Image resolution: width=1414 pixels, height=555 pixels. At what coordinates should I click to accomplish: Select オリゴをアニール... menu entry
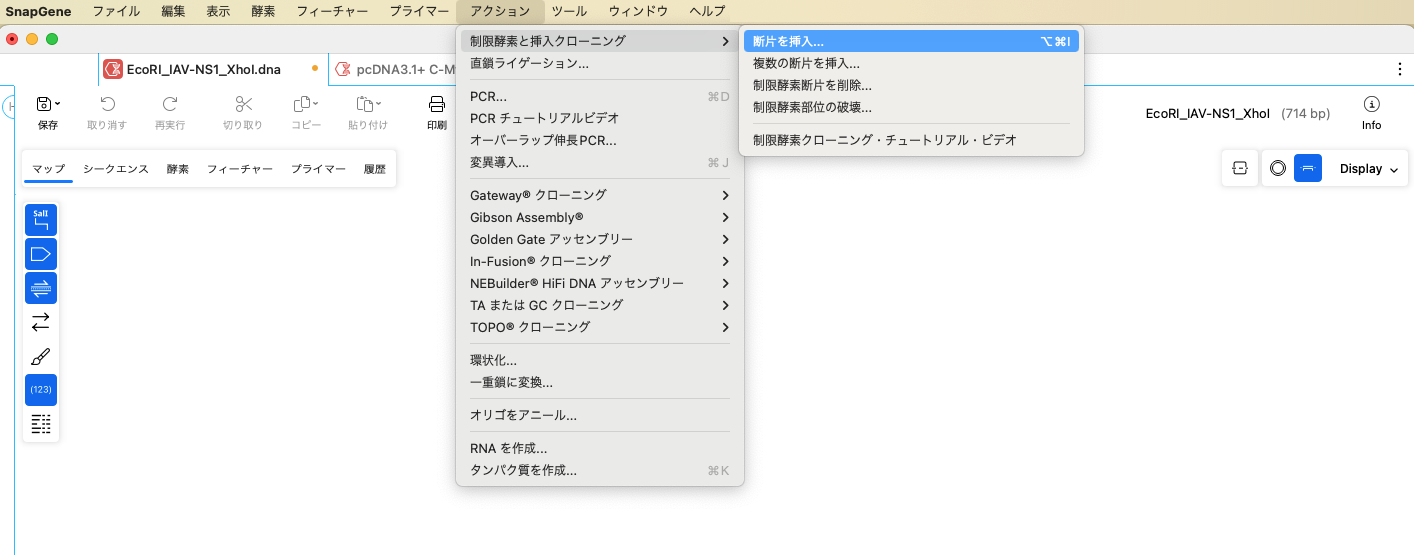pos(600,415)
